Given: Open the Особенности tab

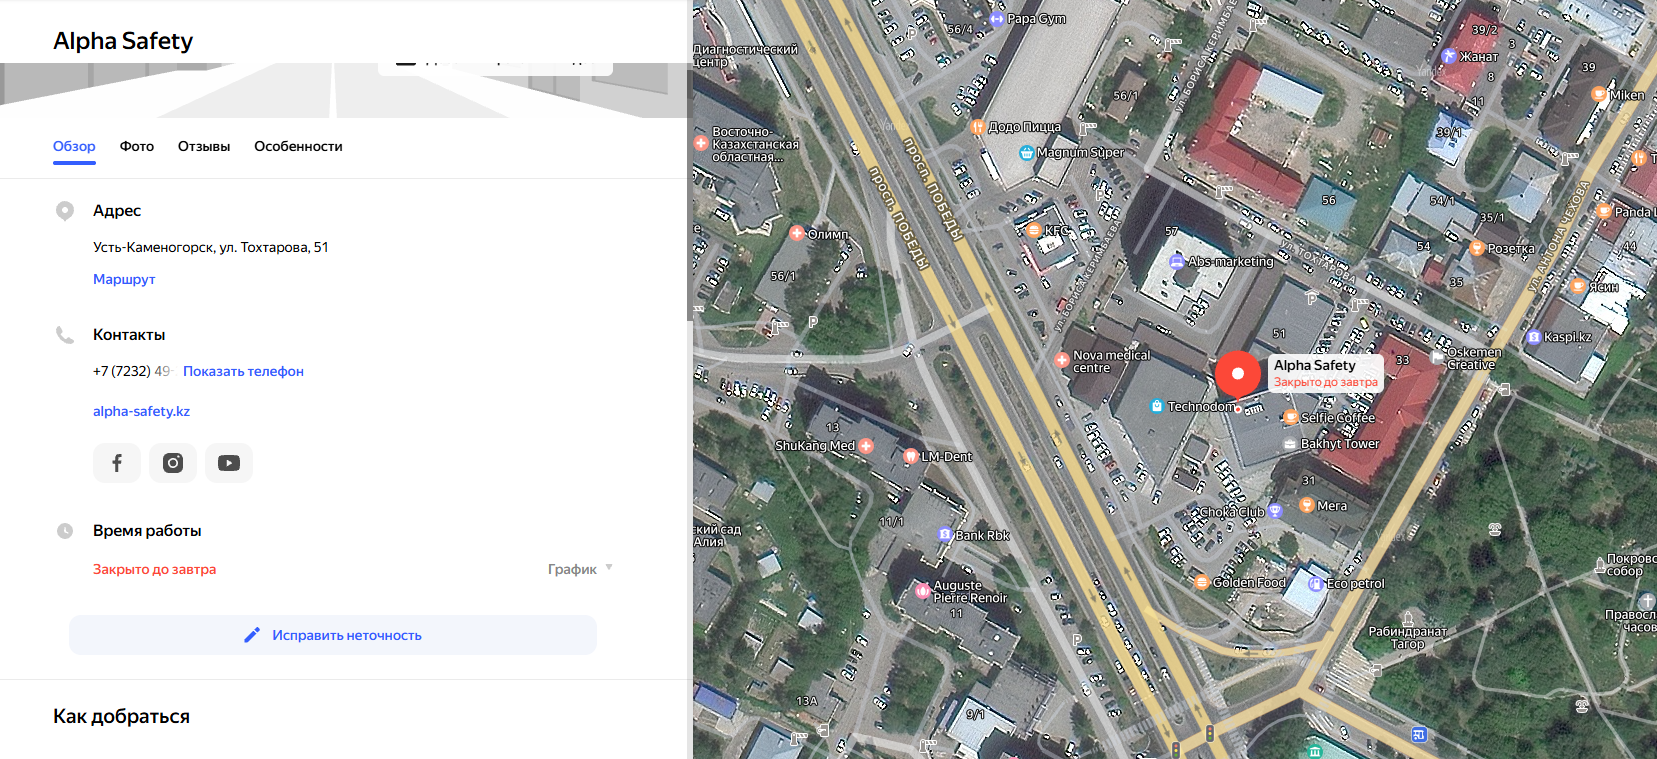Looking at the screenshot, I should 298,146.
